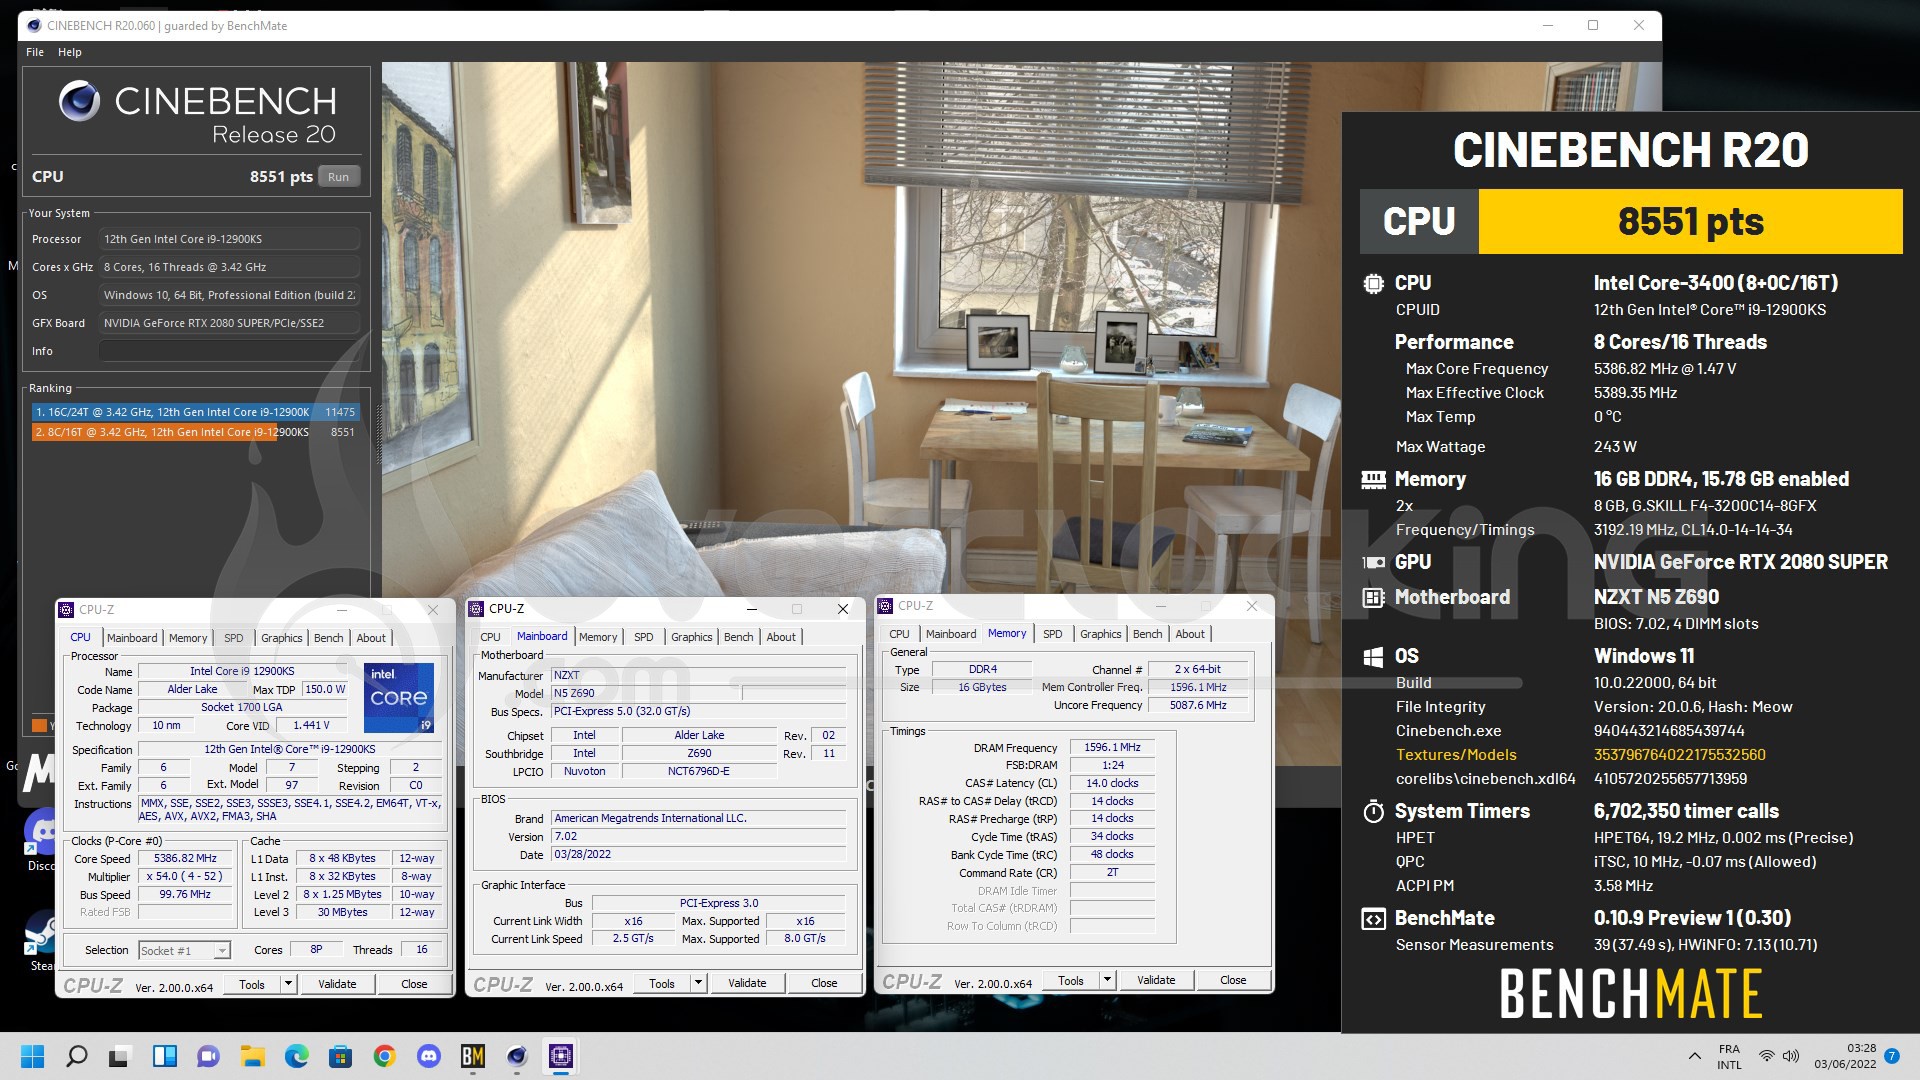The height and width of the screenshot is (1080, 1920).
Task: Click Validate in middle CPU-Z window
Action: (747, 983)
